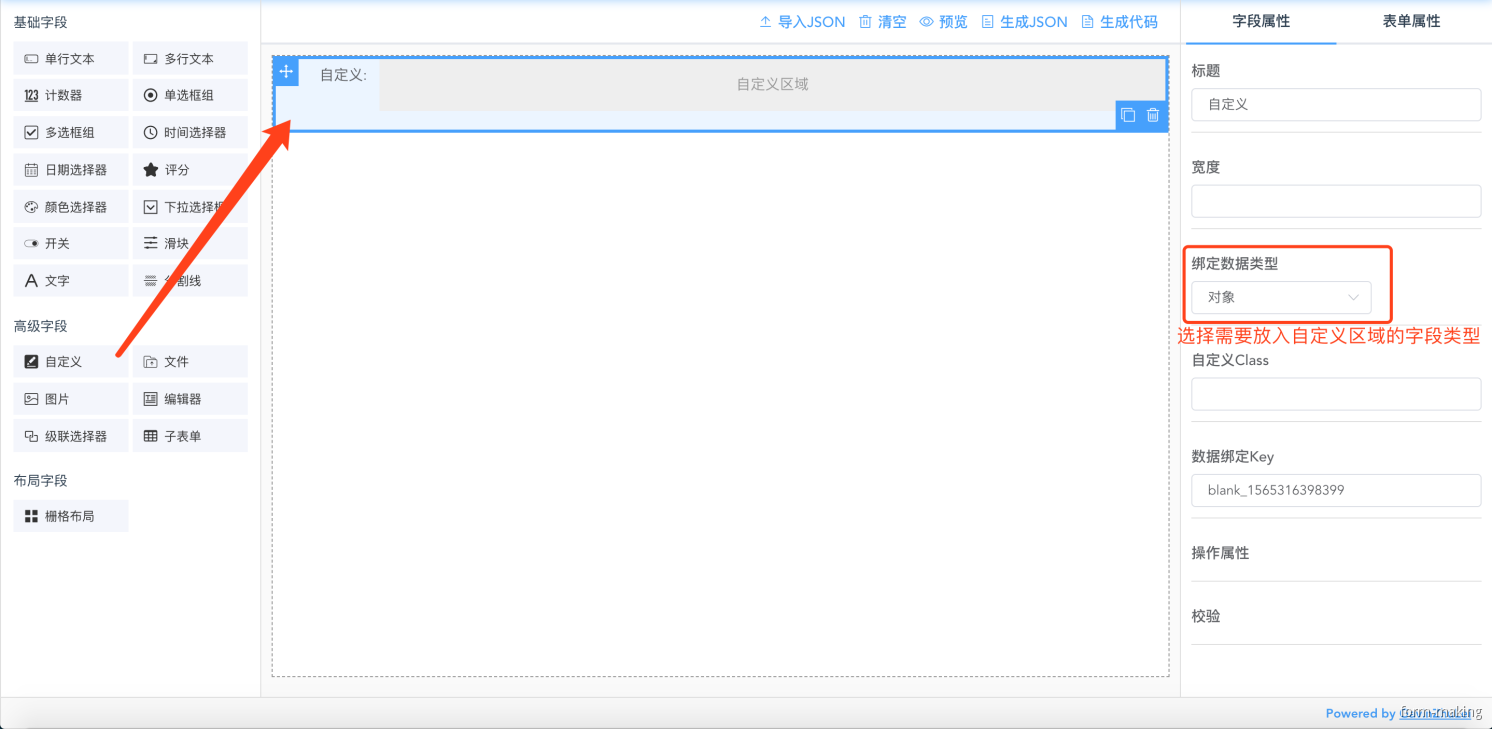
Task: Select the 评分 rating field
Action: click(x=190, y=169)
